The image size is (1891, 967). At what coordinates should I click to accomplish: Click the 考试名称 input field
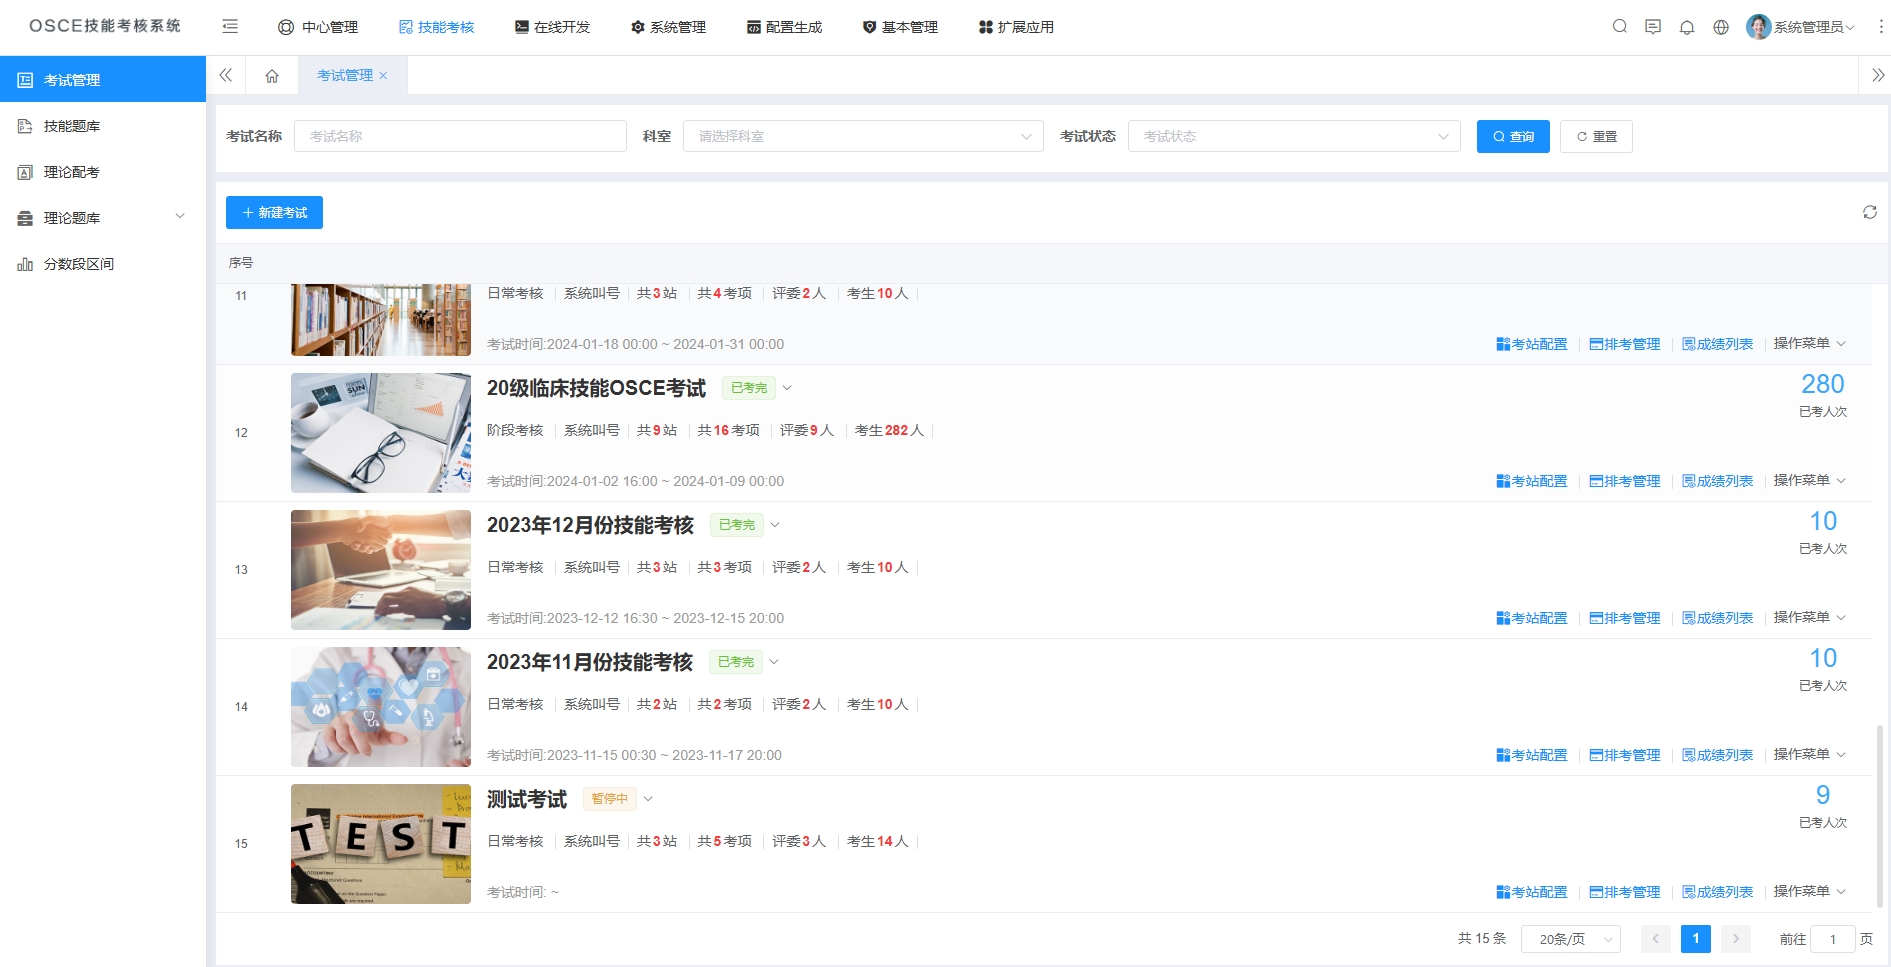click(x=460, y=136)
